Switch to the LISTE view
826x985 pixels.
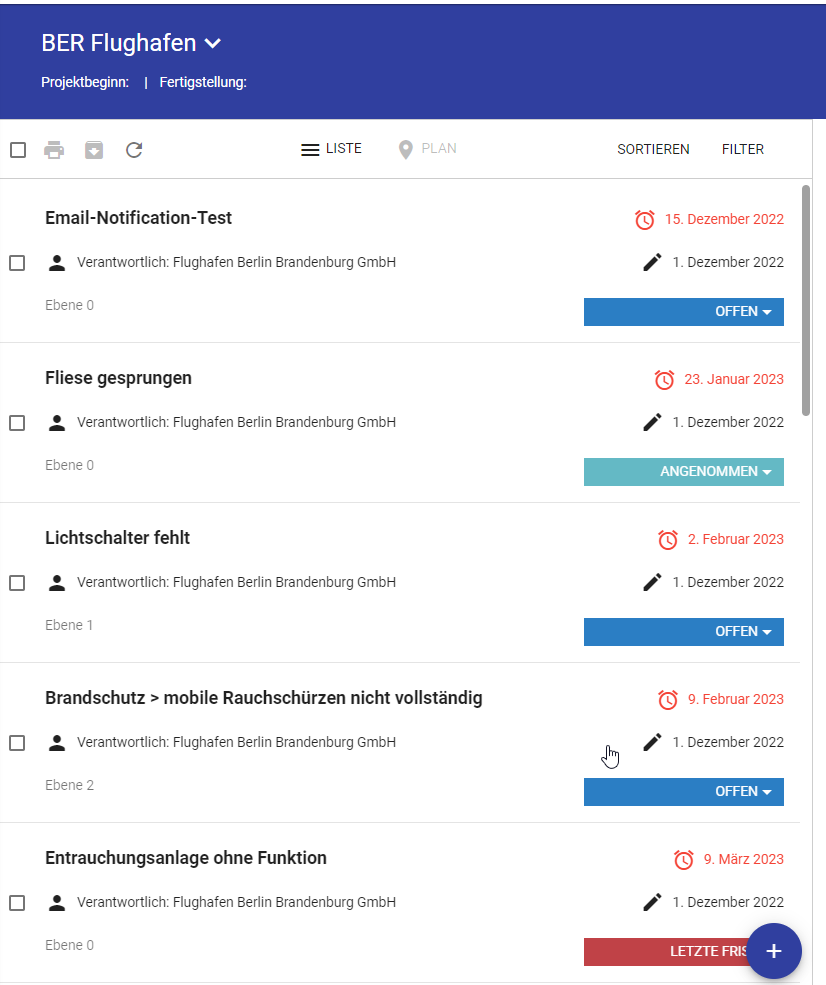pos(332,149)
